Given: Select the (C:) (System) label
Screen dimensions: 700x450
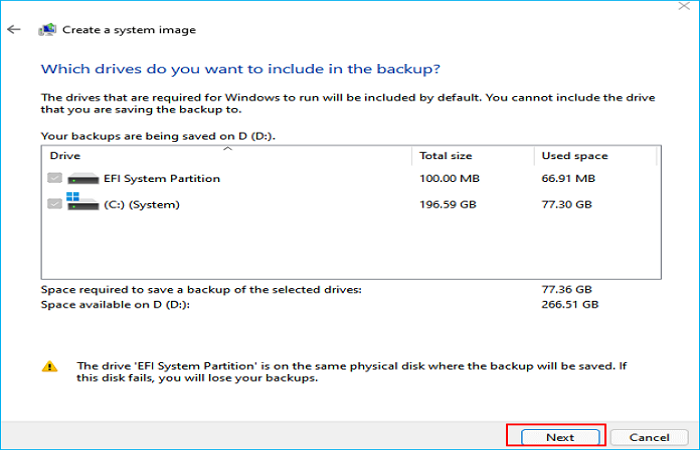Looking at the screenshot, I should 142,204.
